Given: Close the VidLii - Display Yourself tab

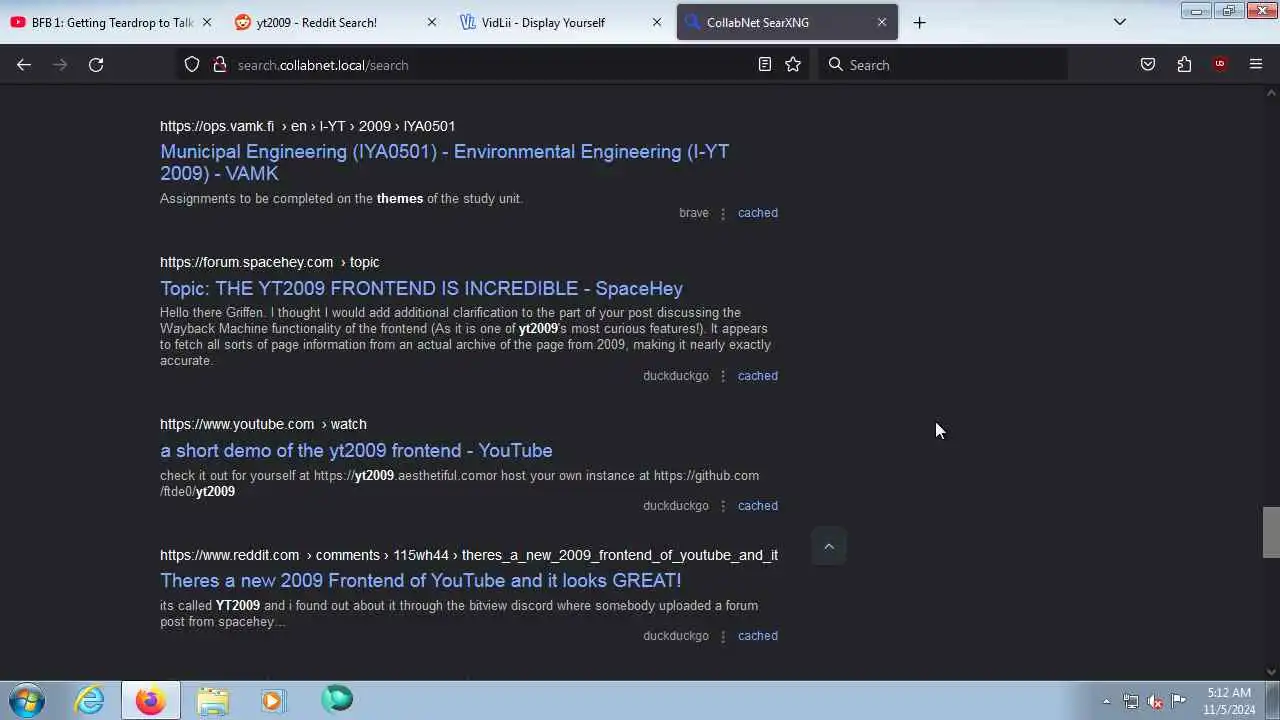Looking at the screenshot, I should pyautogui.click(x=657, y=22).
